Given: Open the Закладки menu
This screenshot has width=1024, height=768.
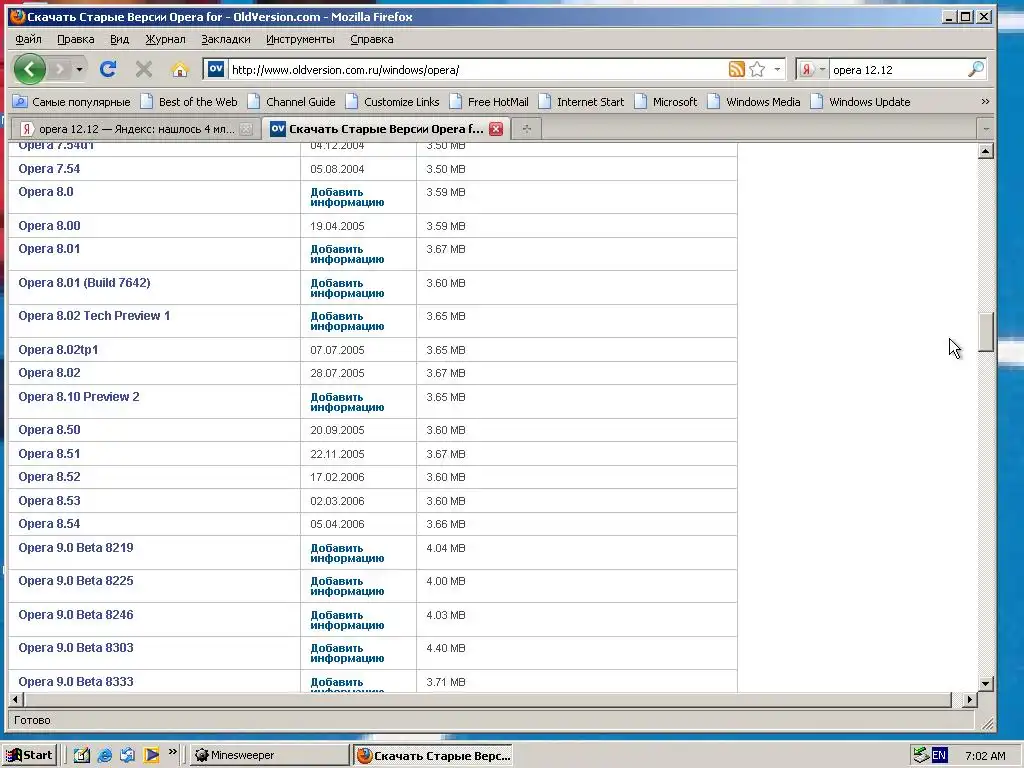Looking at the screenshot, I should pos(226,39).
